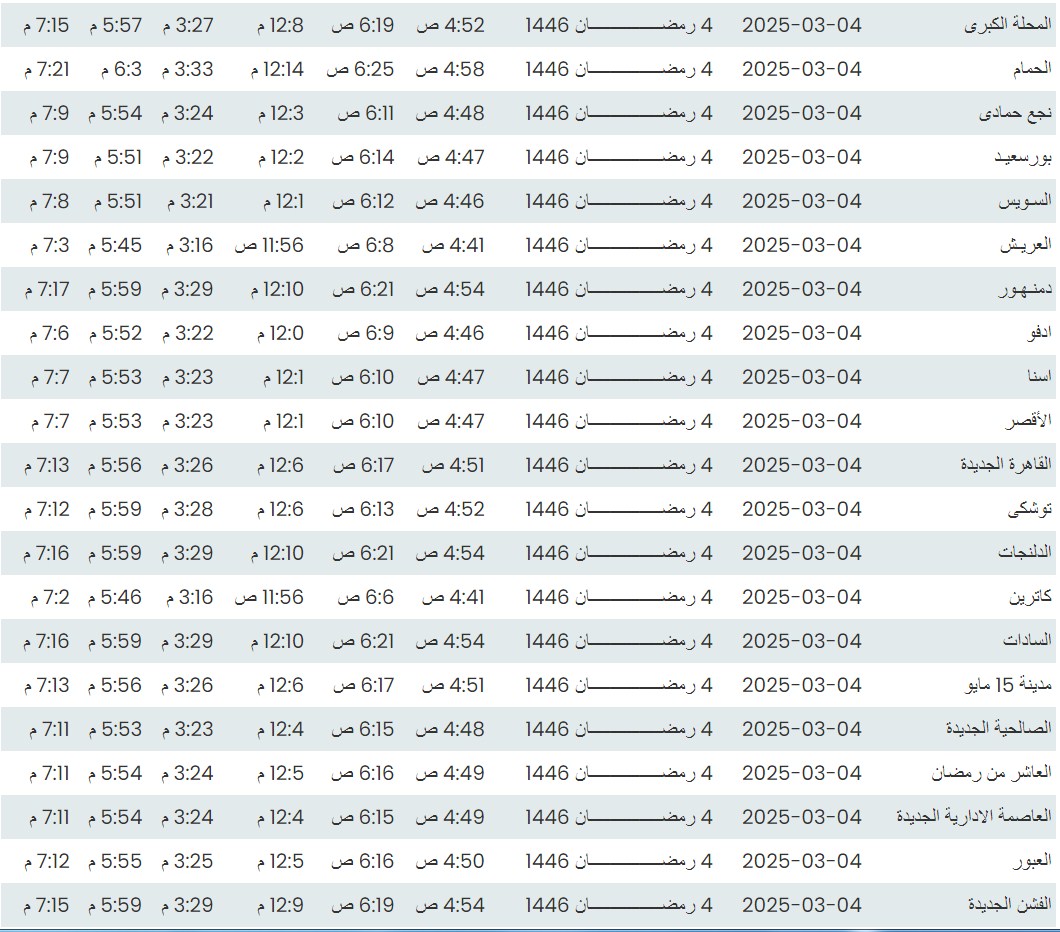Click on بورسعيد city name
The height and width of the screenshot is (932, 1060).
[x=1022, y=157]
